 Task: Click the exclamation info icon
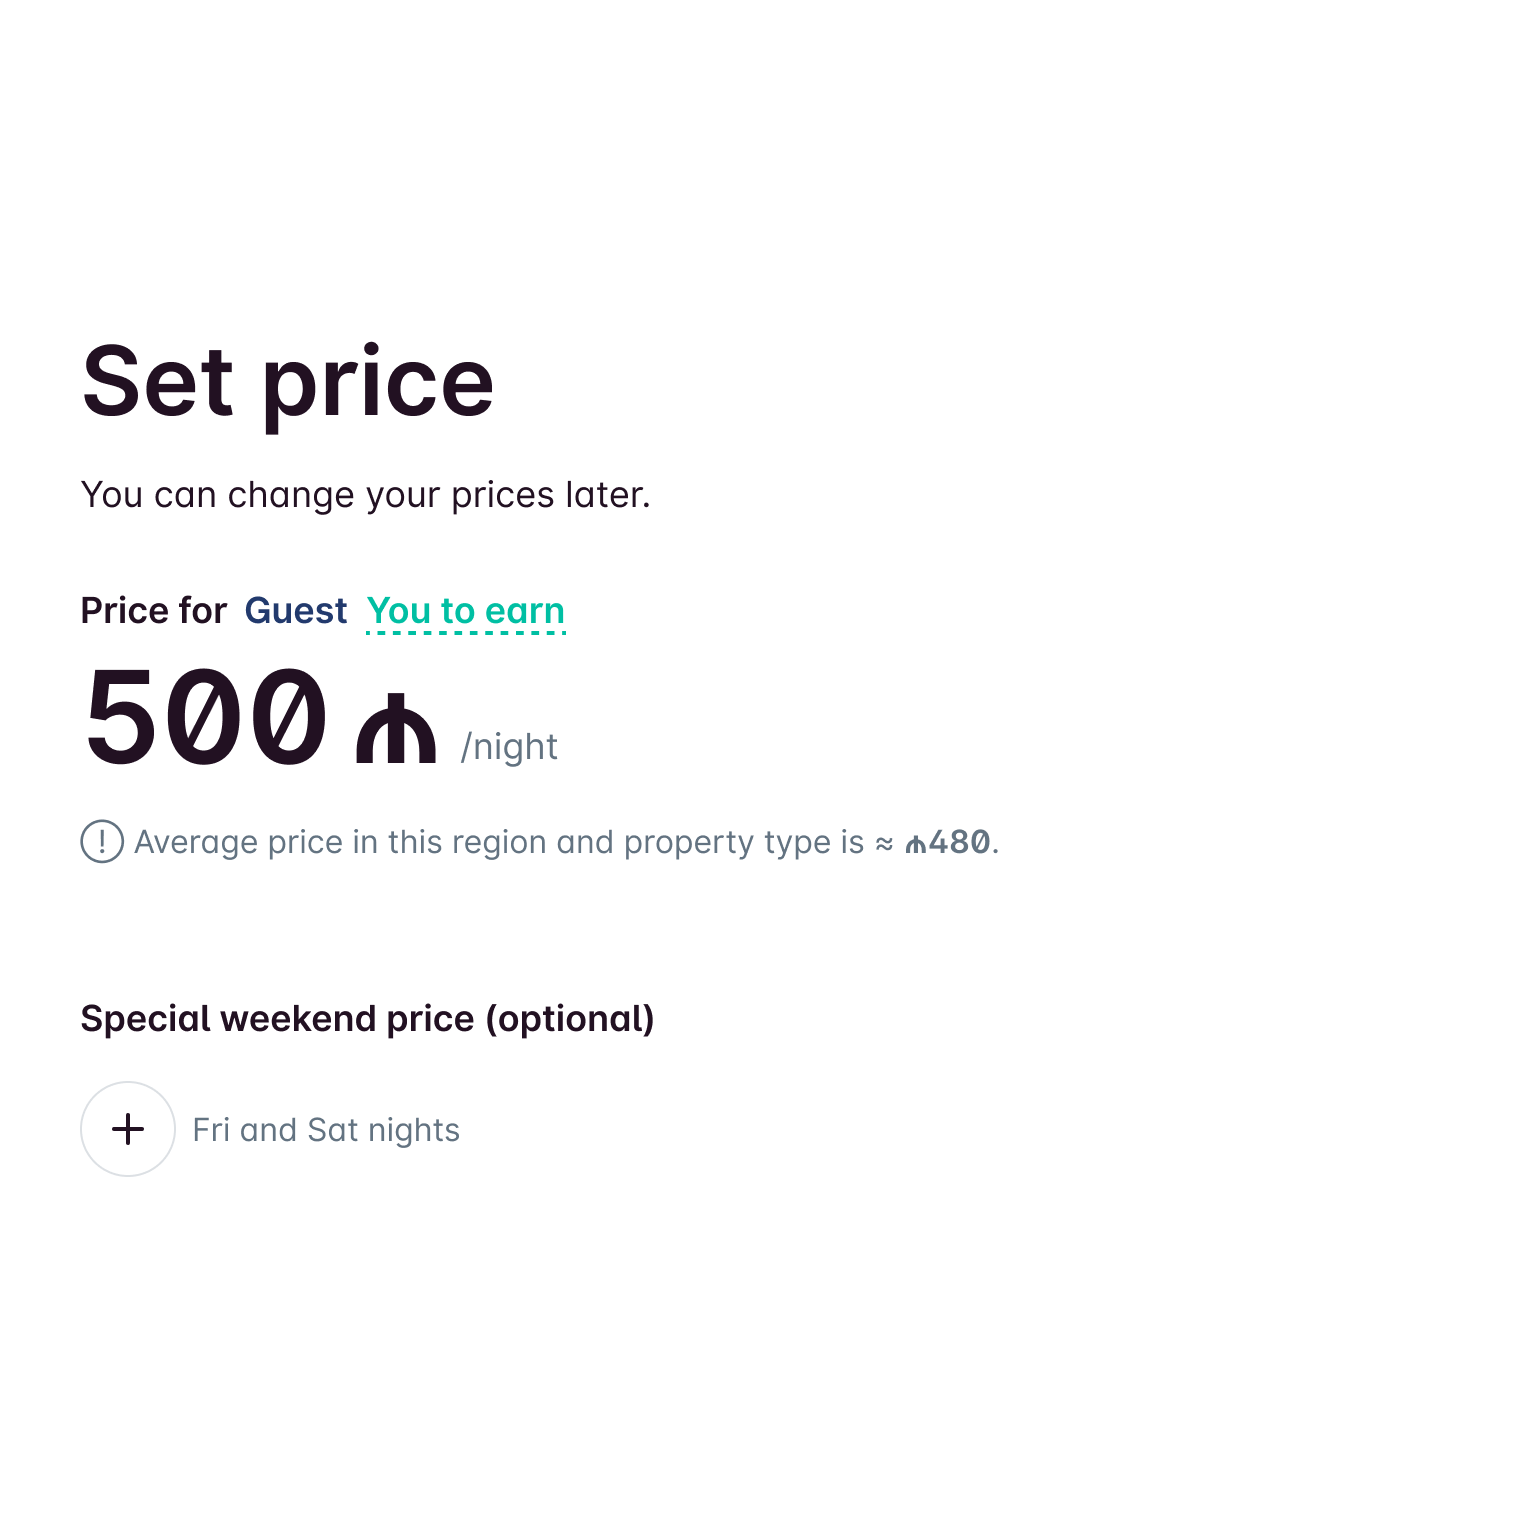102,841
